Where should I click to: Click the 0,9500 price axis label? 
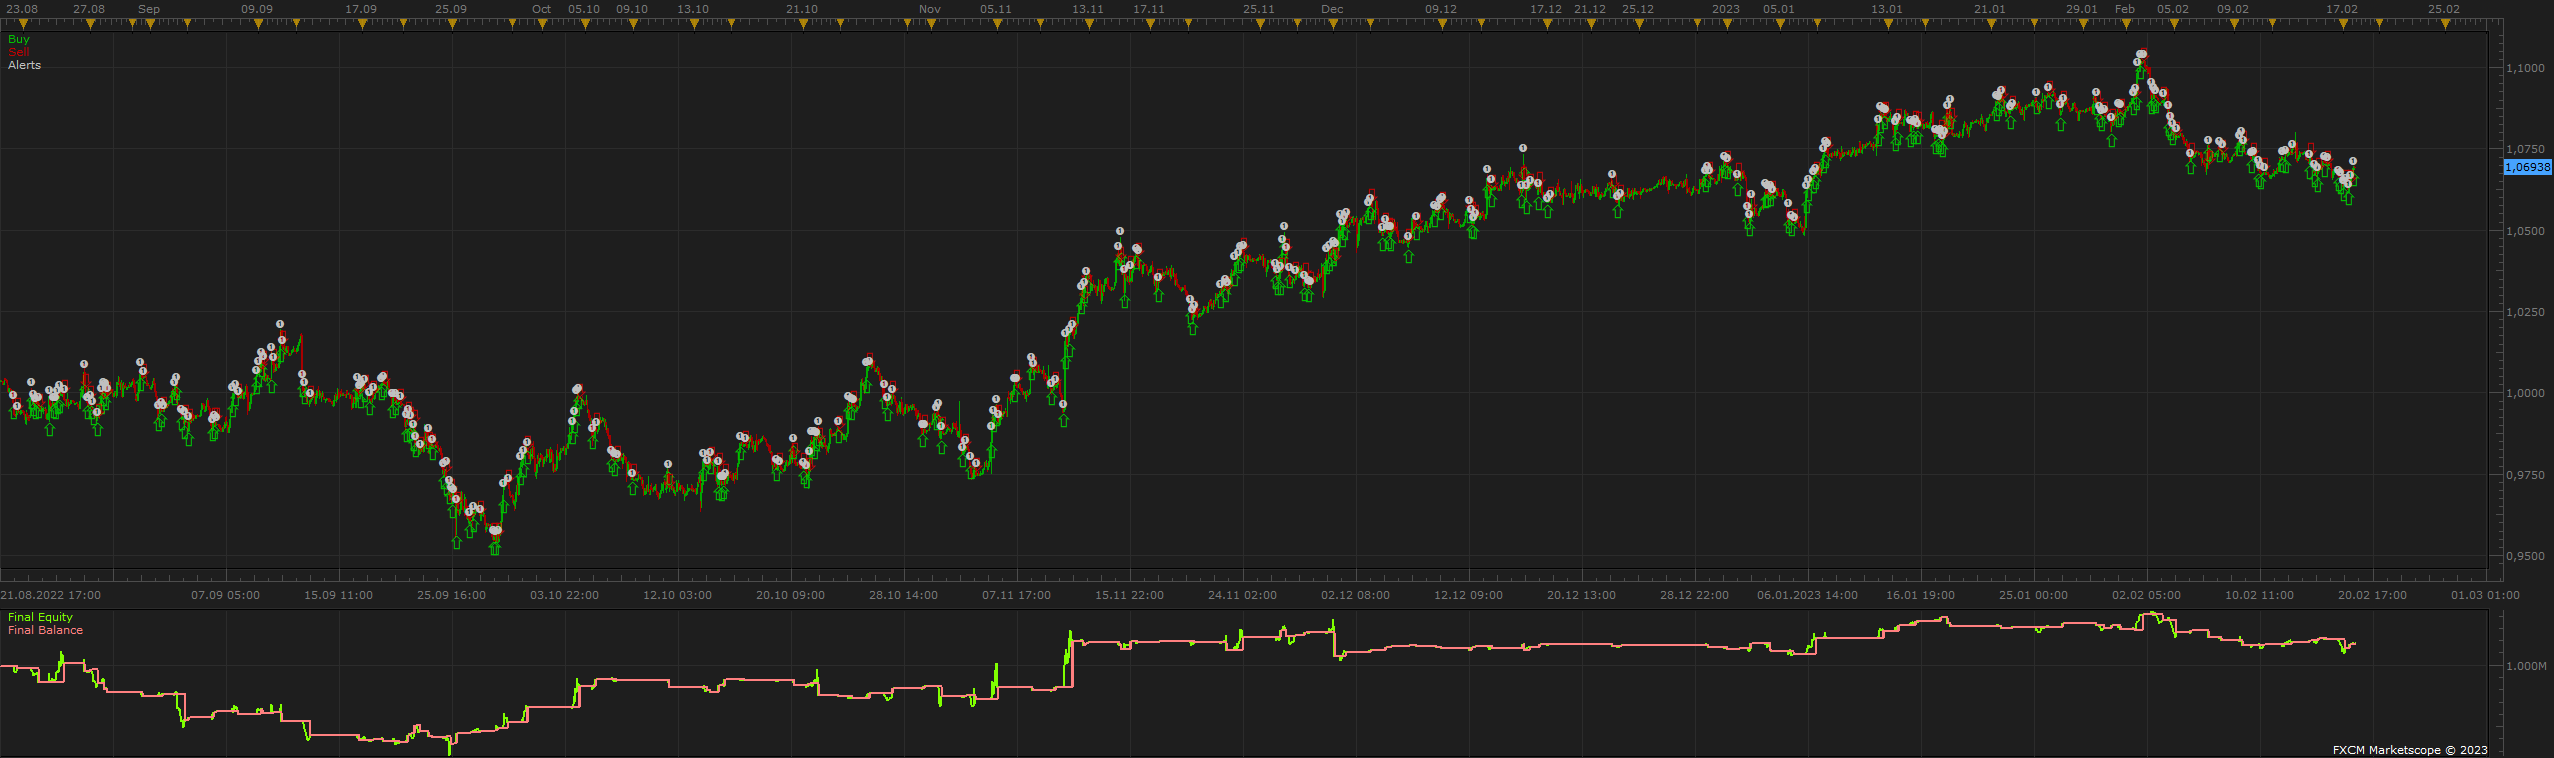[2526, 556]
